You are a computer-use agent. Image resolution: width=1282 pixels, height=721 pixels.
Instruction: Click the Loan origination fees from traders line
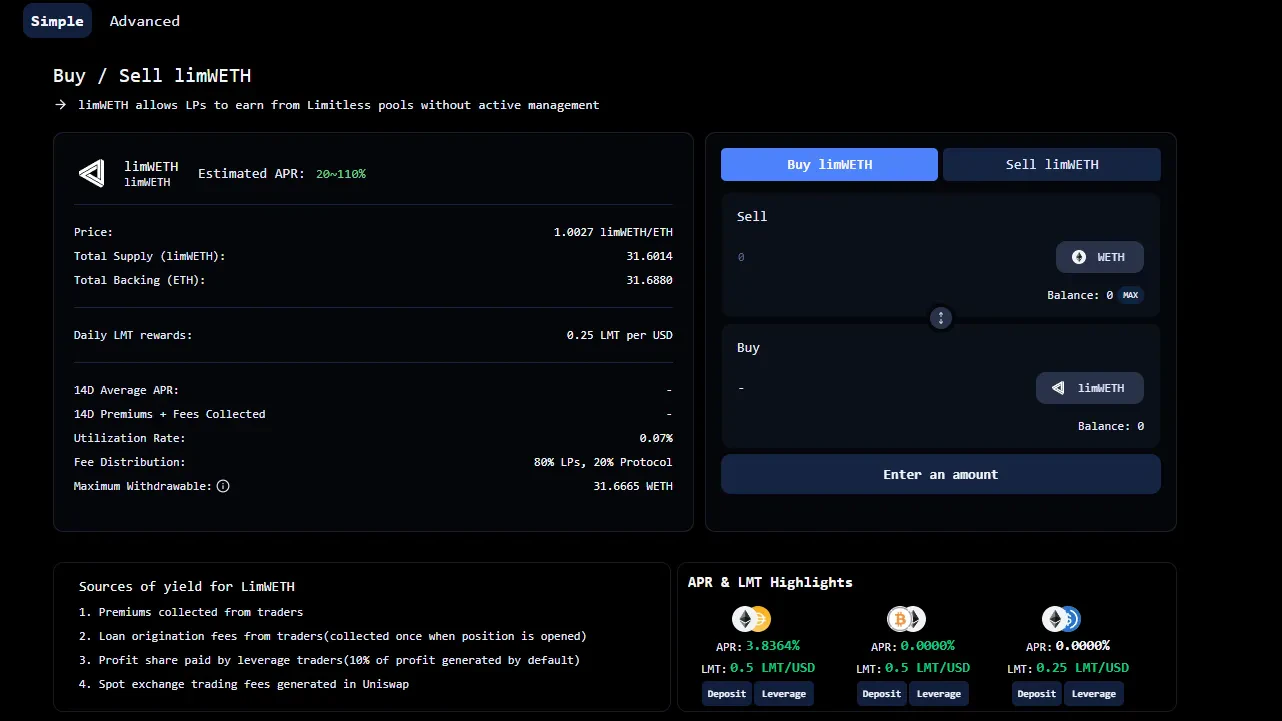[x=333, y=636]
